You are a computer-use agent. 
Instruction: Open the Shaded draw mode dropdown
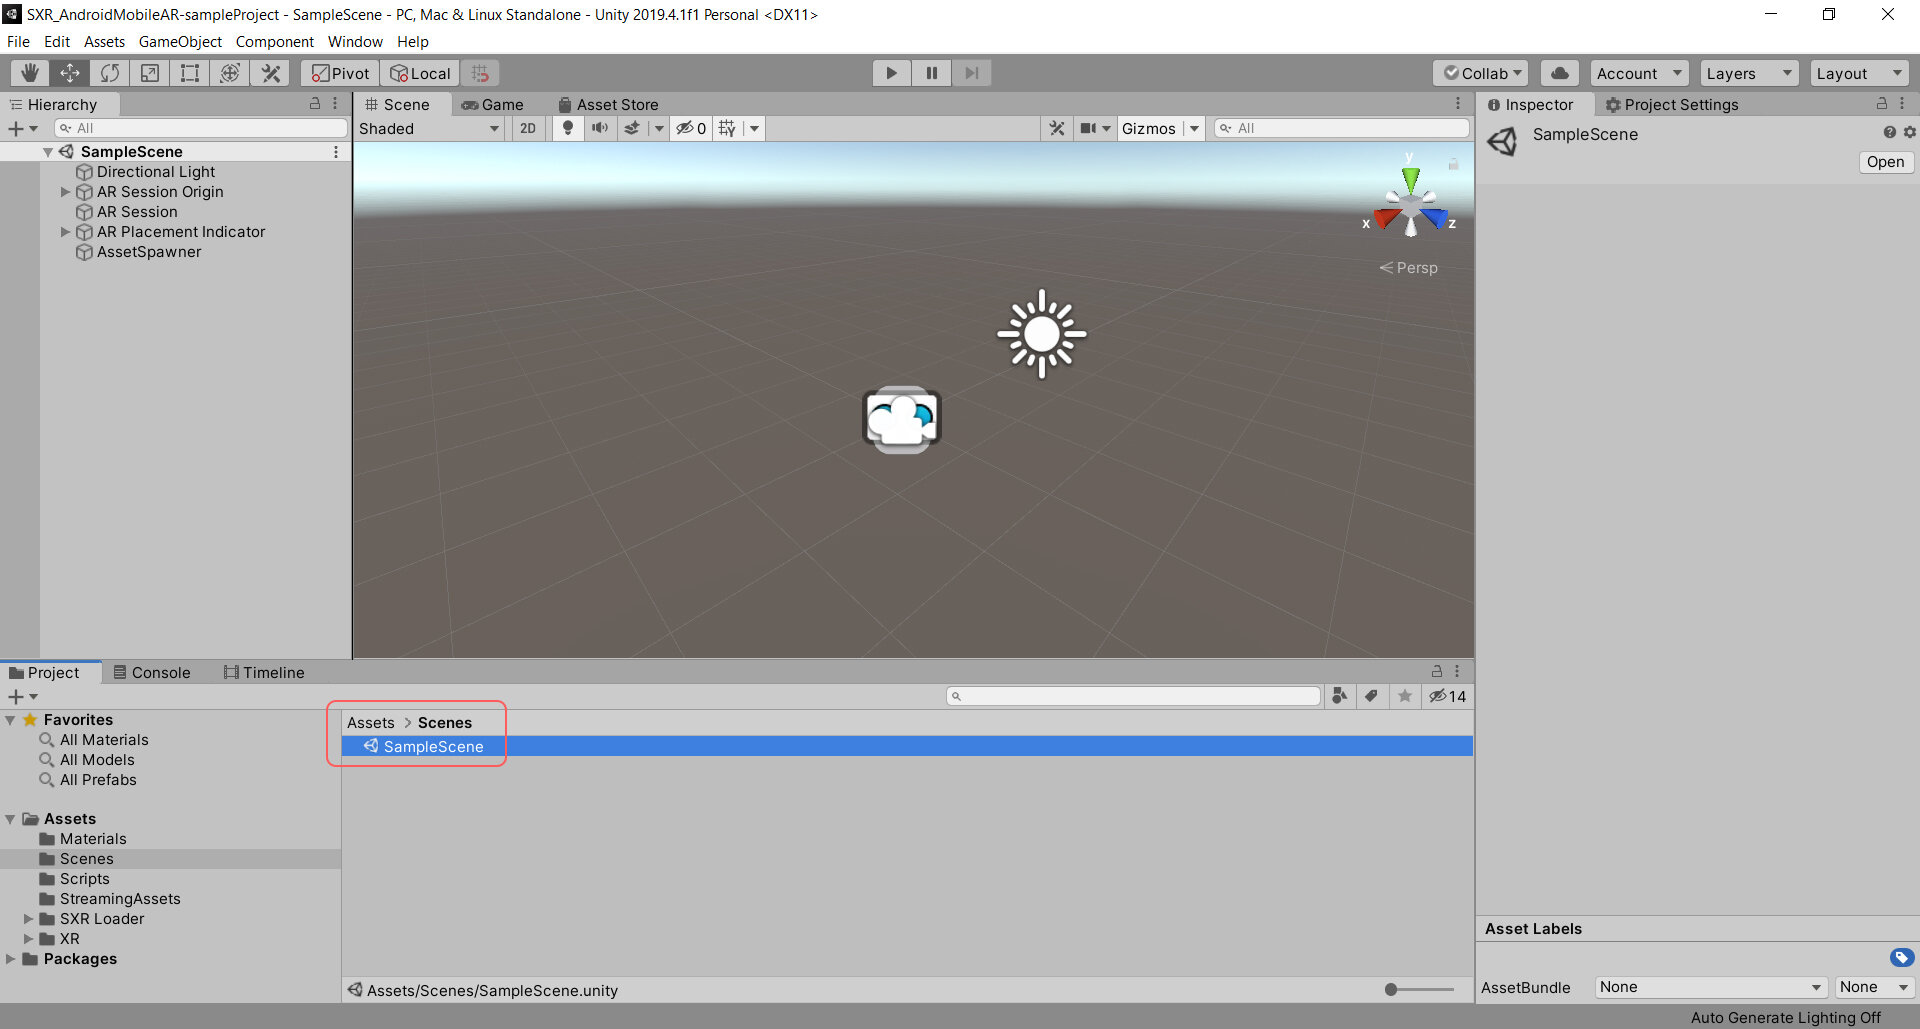(x=429, y=128)
